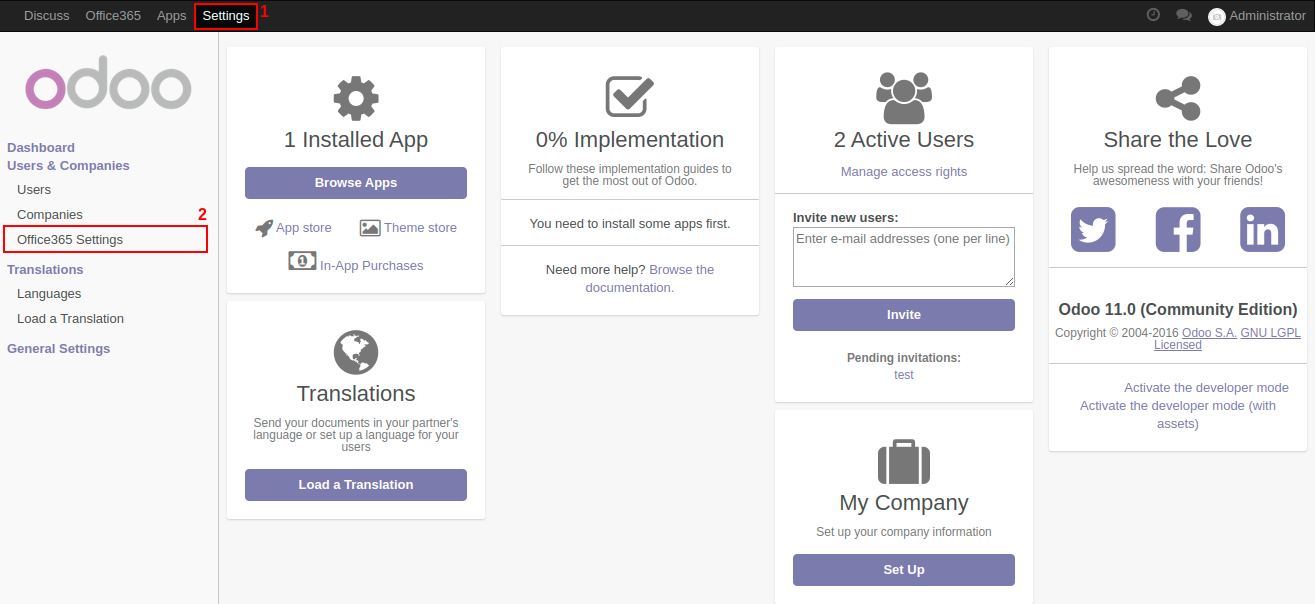The height and width of the screenshot is (604, 1315).
Task: Open General Settings in the sidebar
Action: click(x=59, y=349)
